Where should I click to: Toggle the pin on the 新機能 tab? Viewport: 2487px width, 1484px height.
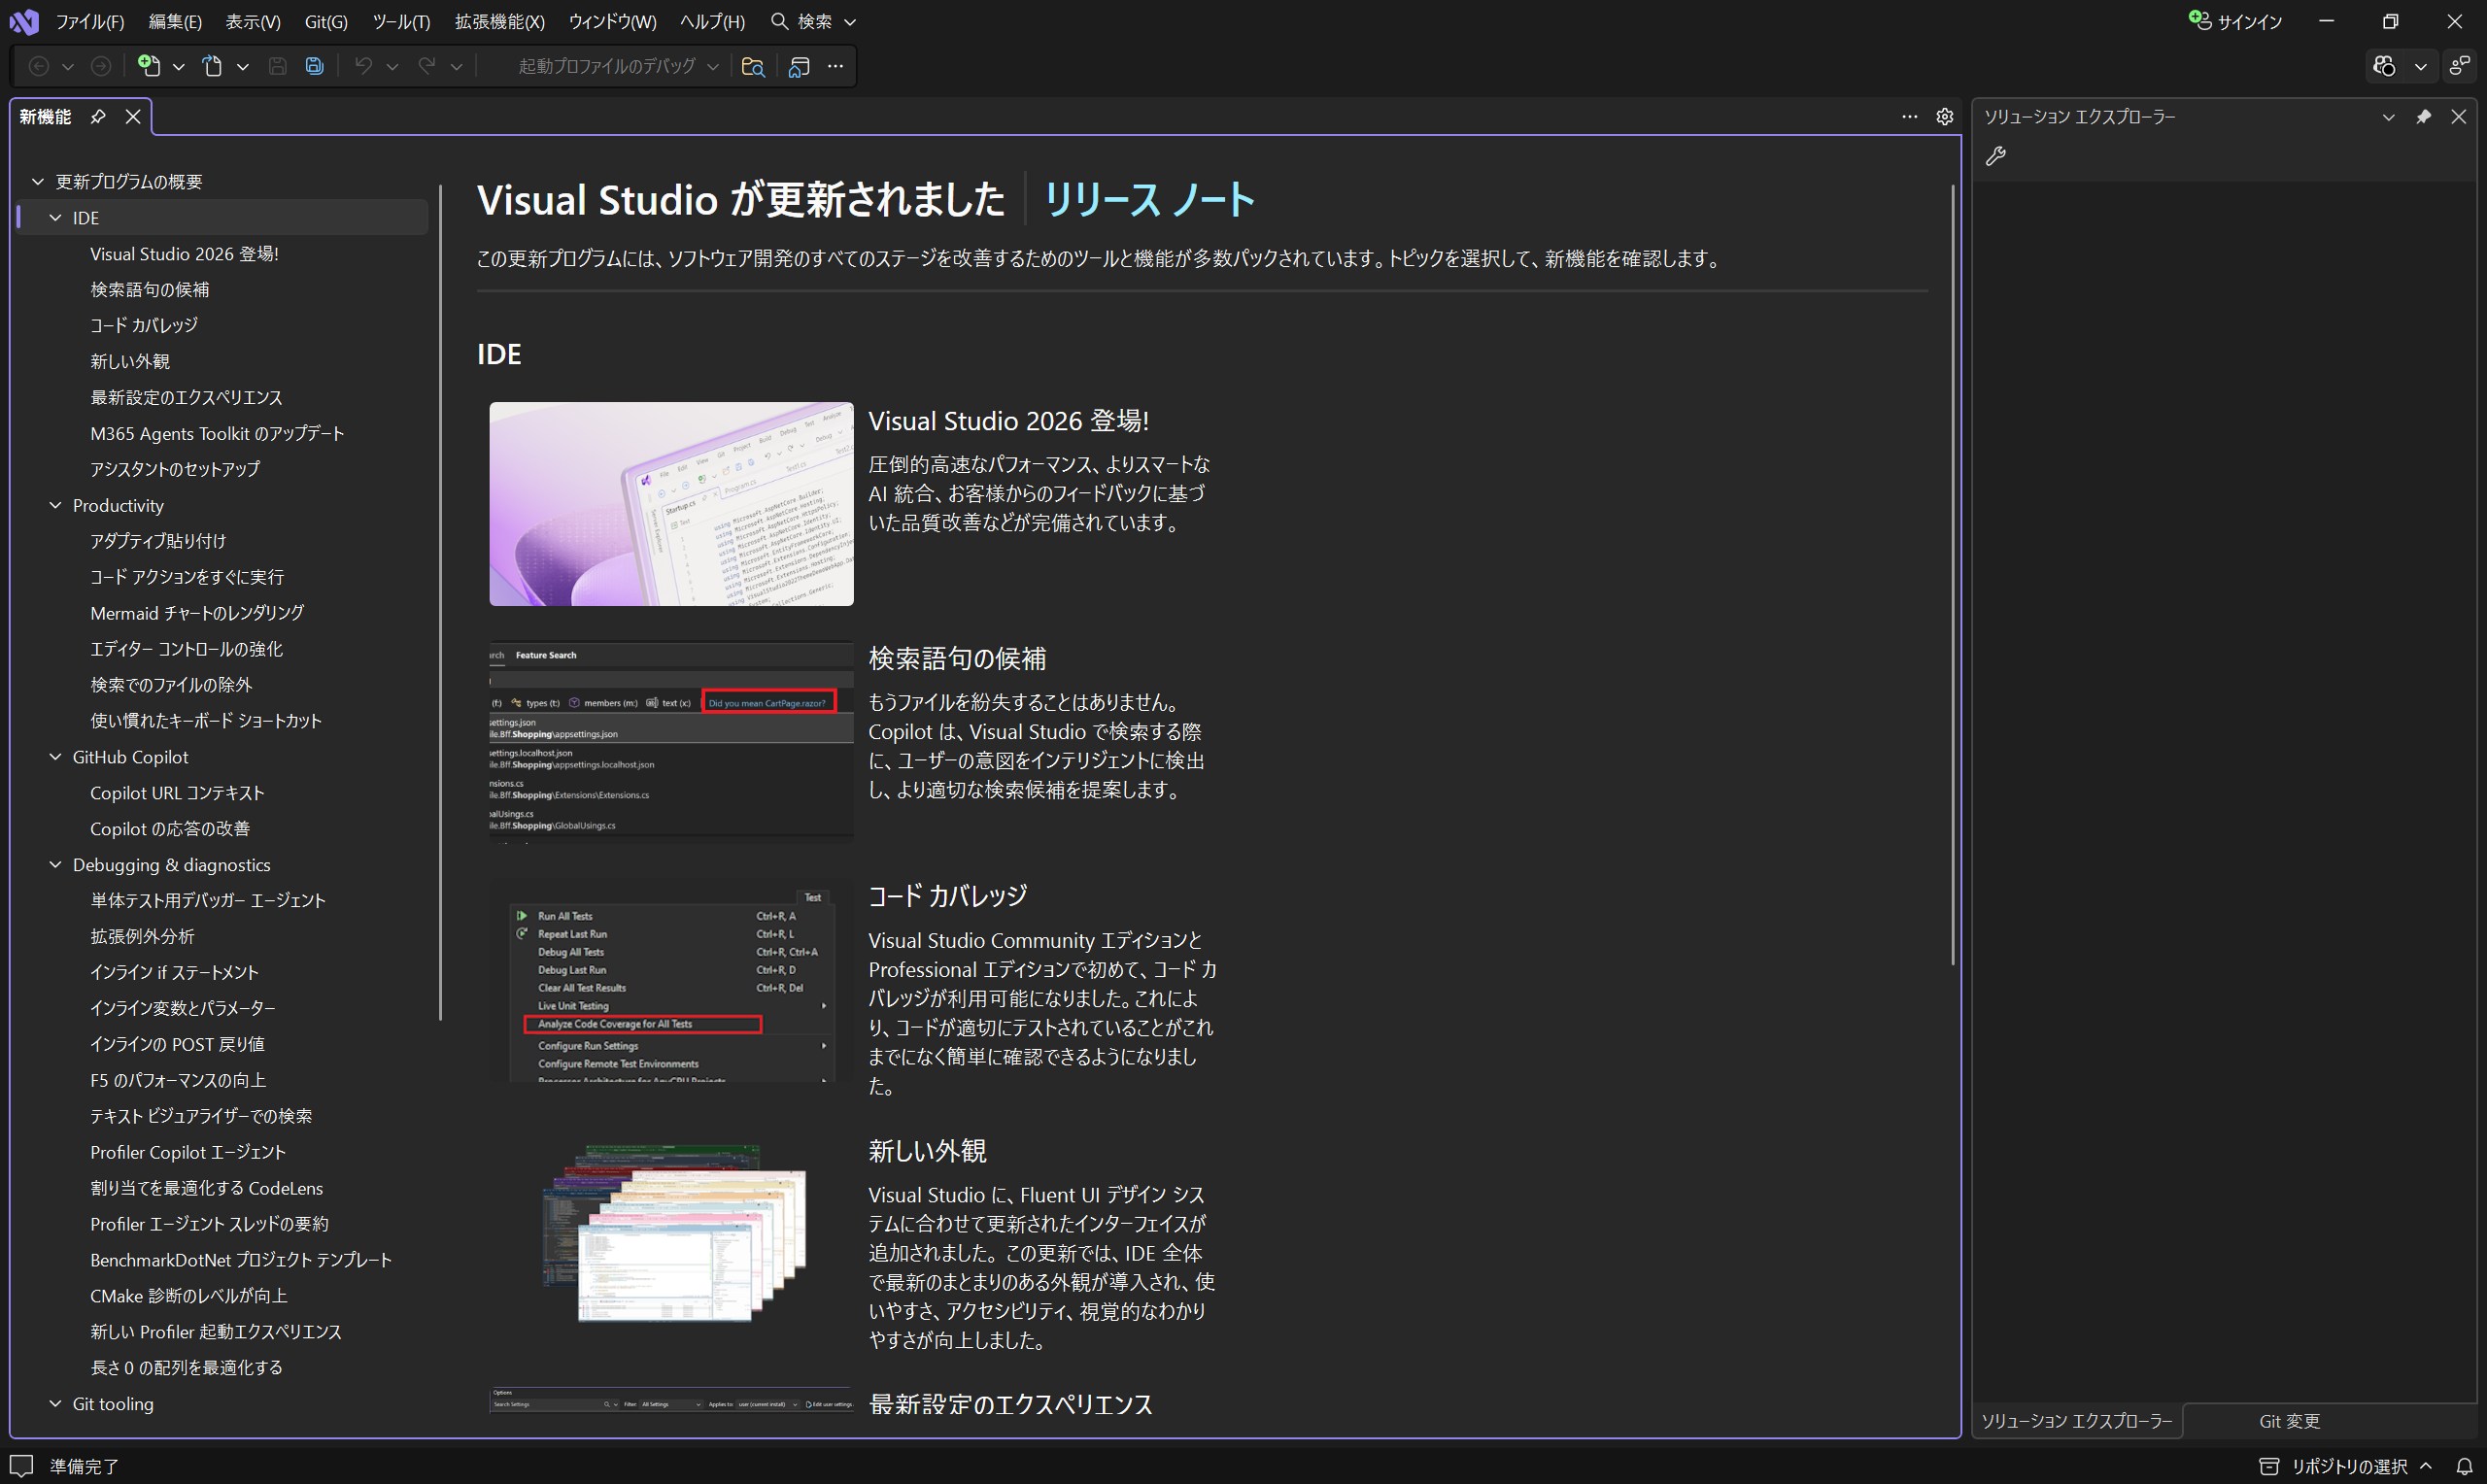(98, 117)
